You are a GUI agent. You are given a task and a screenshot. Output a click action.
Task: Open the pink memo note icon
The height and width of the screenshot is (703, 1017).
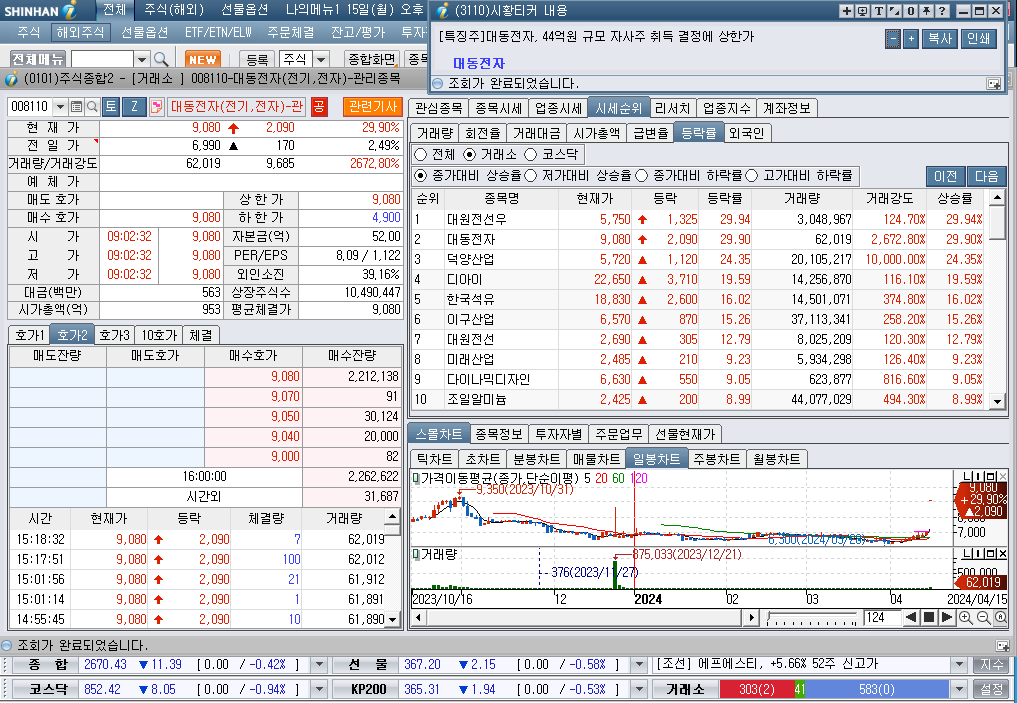point(156,106)
